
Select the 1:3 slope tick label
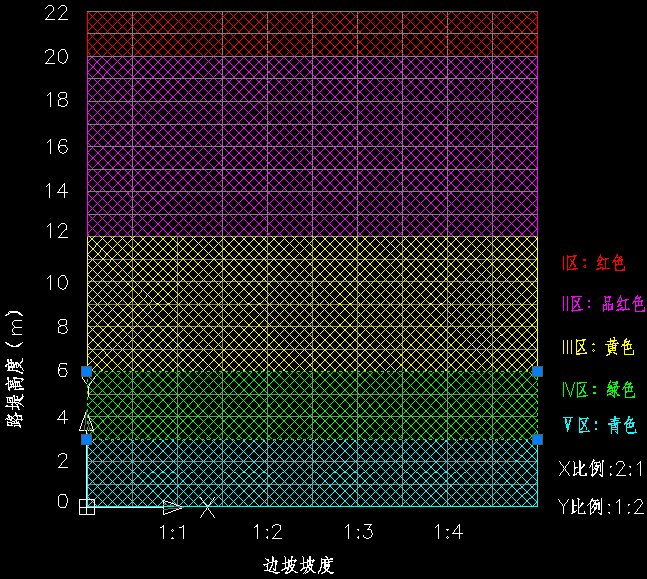pos(358,532)
